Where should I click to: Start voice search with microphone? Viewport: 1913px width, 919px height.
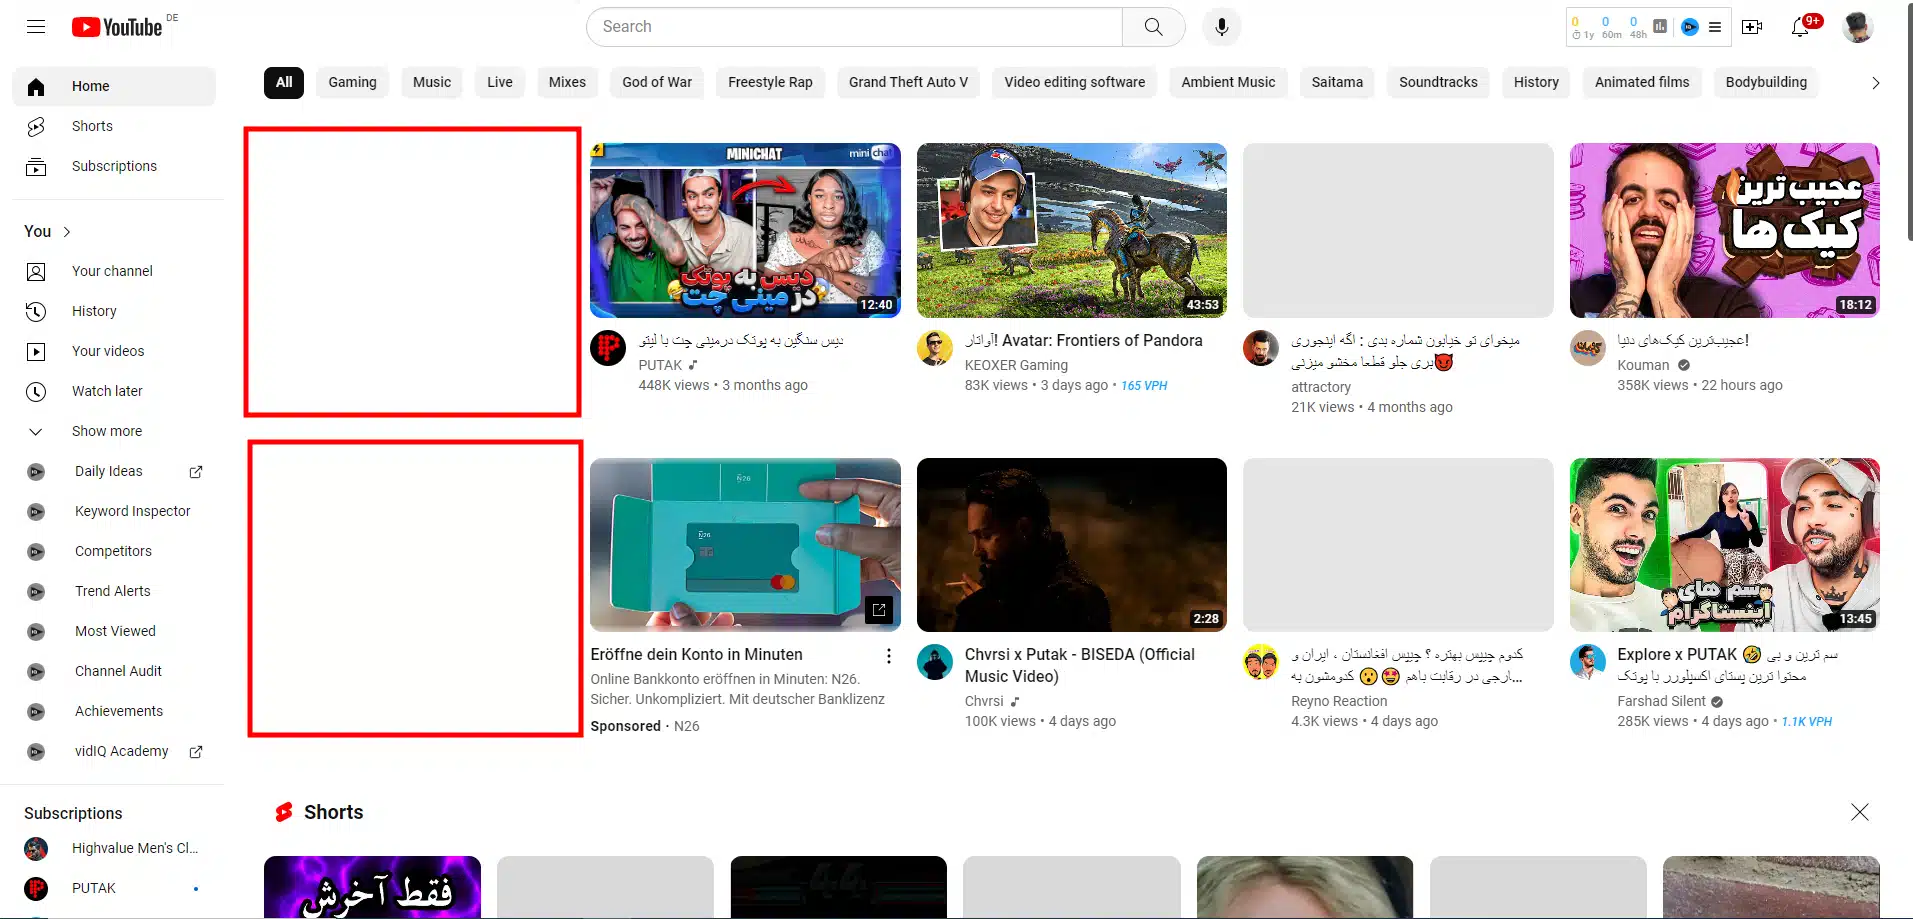pos(1221,27)
